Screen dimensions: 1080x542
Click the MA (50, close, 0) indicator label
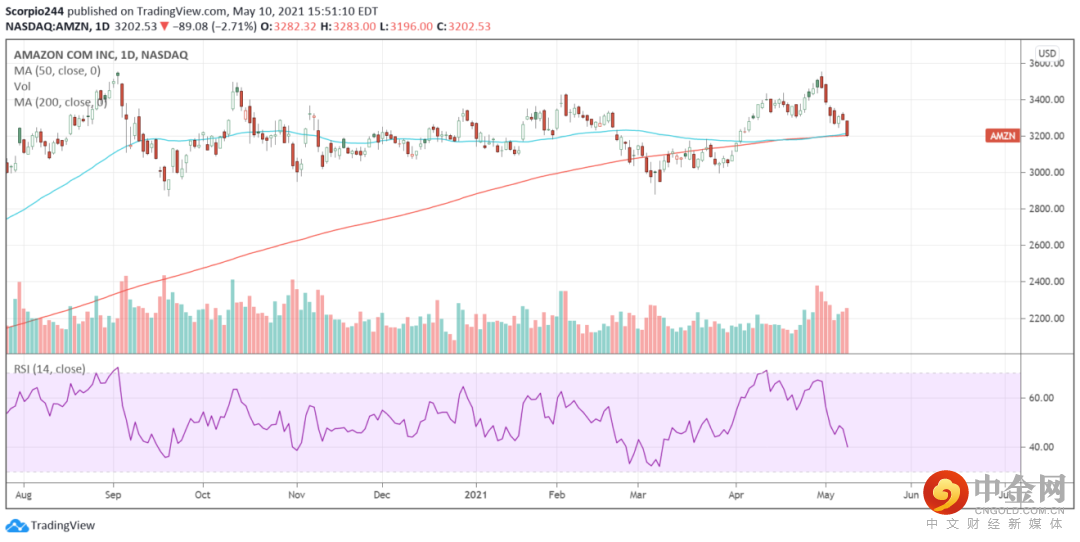57,70
